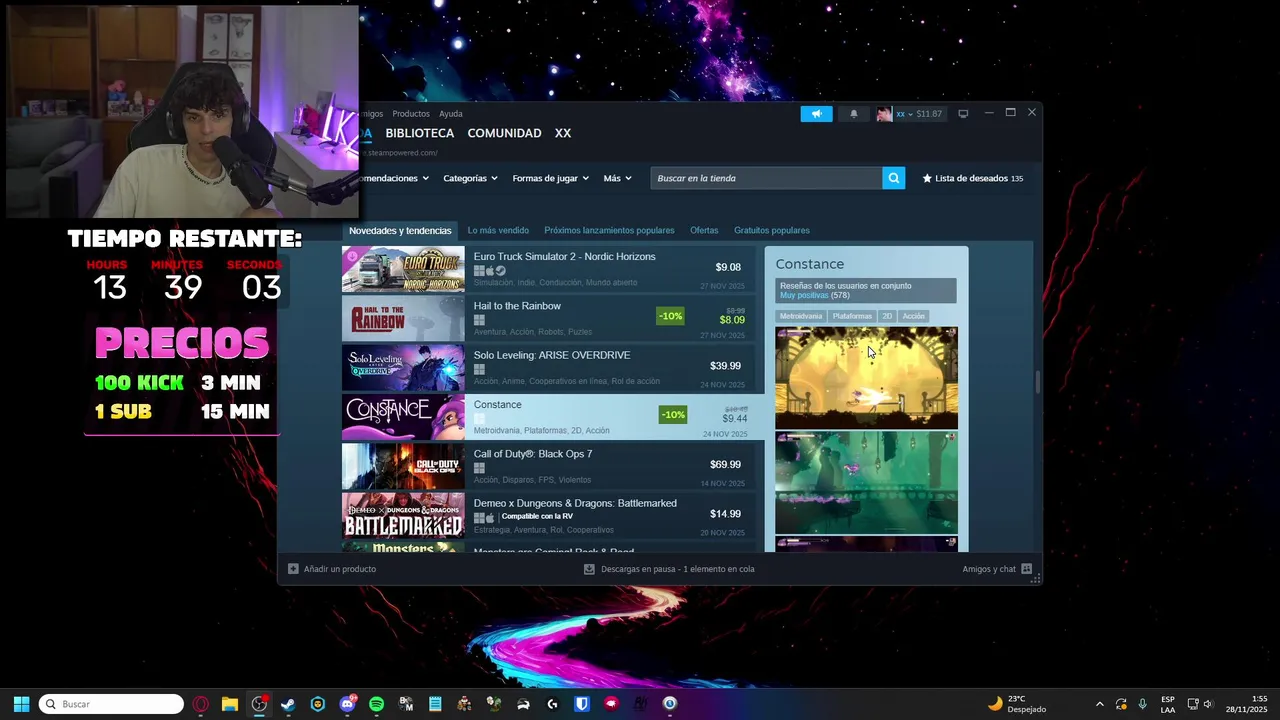Open the Productos menu
1280x720 pixels.
tap(411, 114)
